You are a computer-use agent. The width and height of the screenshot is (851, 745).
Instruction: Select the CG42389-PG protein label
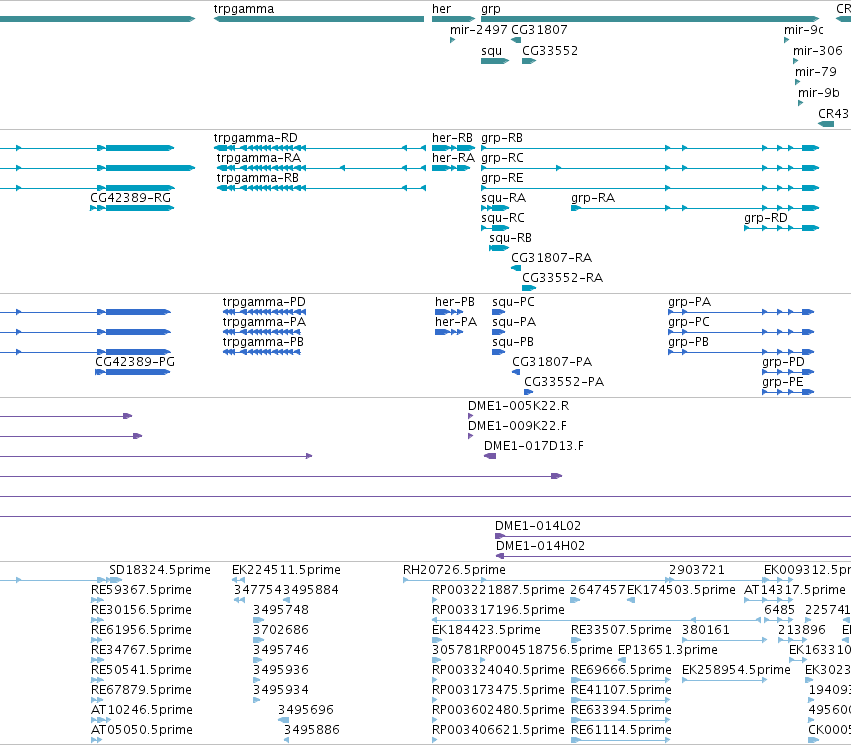(135, 362)
